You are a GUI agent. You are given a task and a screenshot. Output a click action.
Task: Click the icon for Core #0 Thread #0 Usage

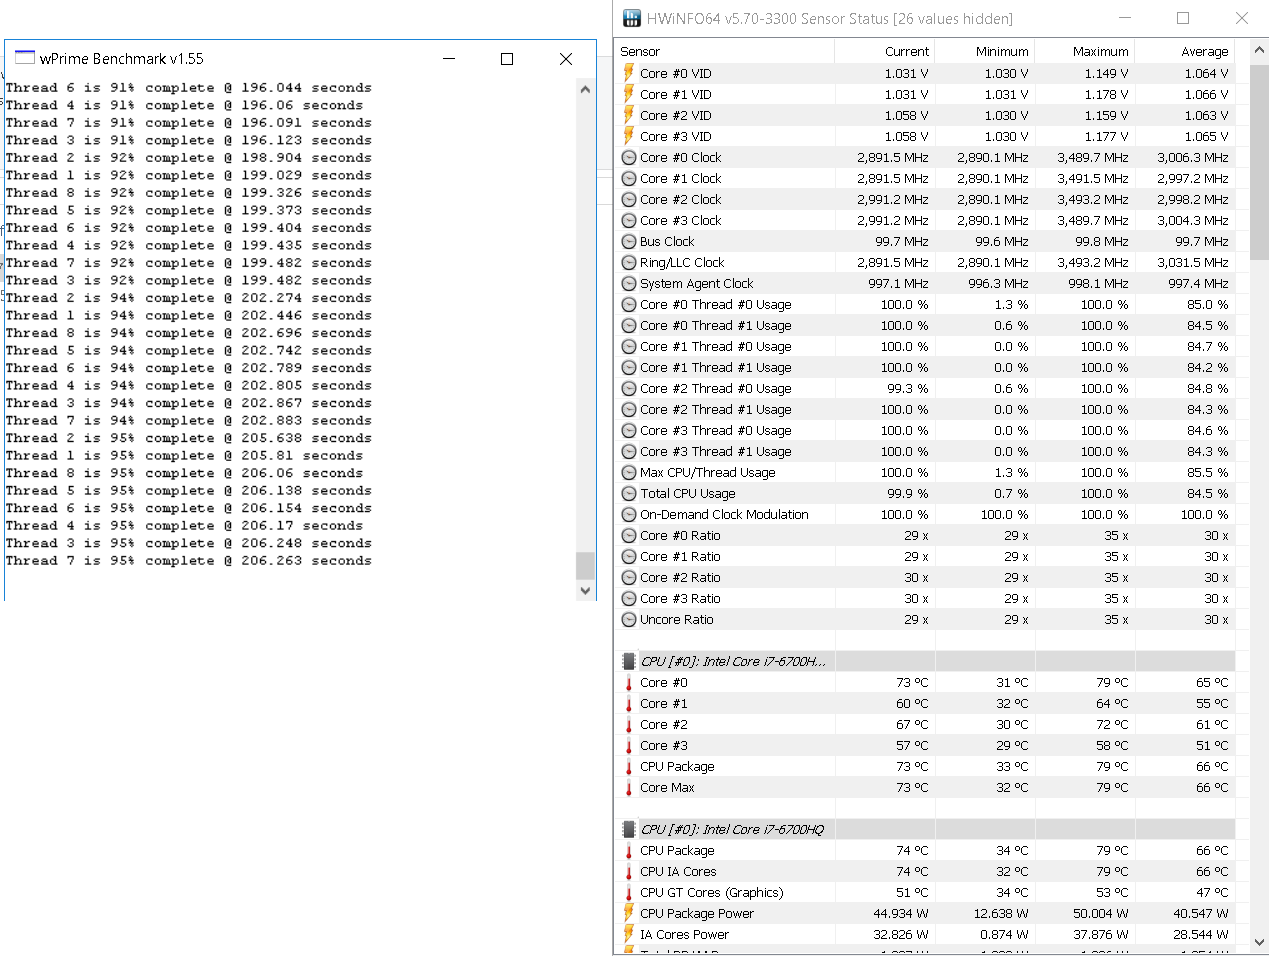629,304
